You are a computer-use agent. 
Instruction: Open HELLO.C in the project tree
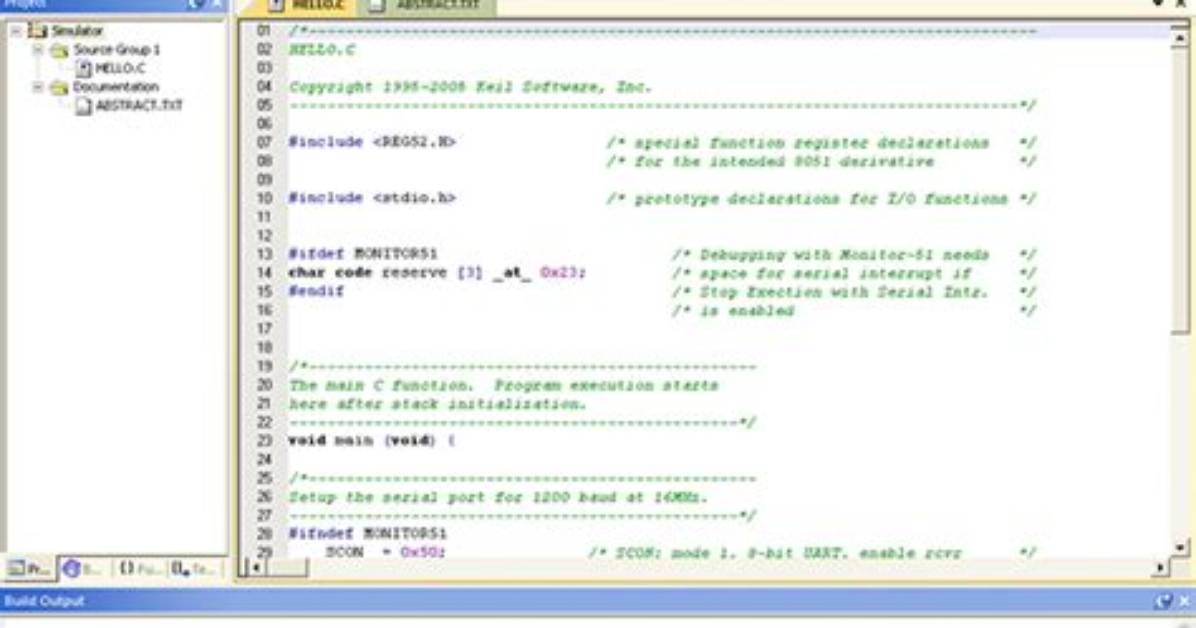click(x=120, y=69)
